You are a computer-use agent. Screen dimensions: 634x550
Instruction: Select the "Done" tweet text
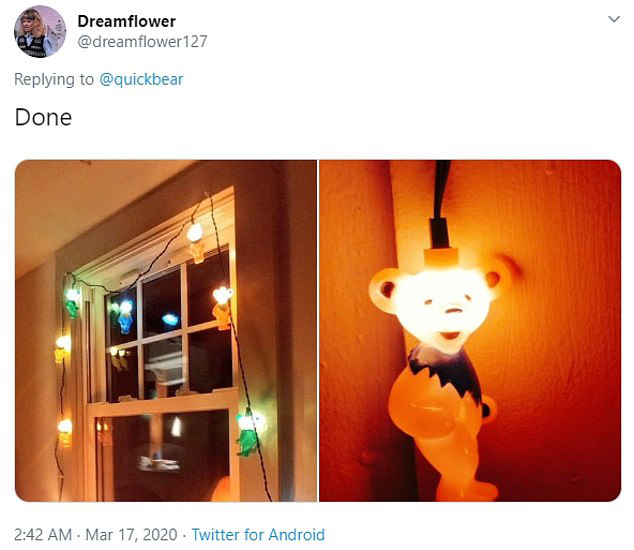[43, 118]
